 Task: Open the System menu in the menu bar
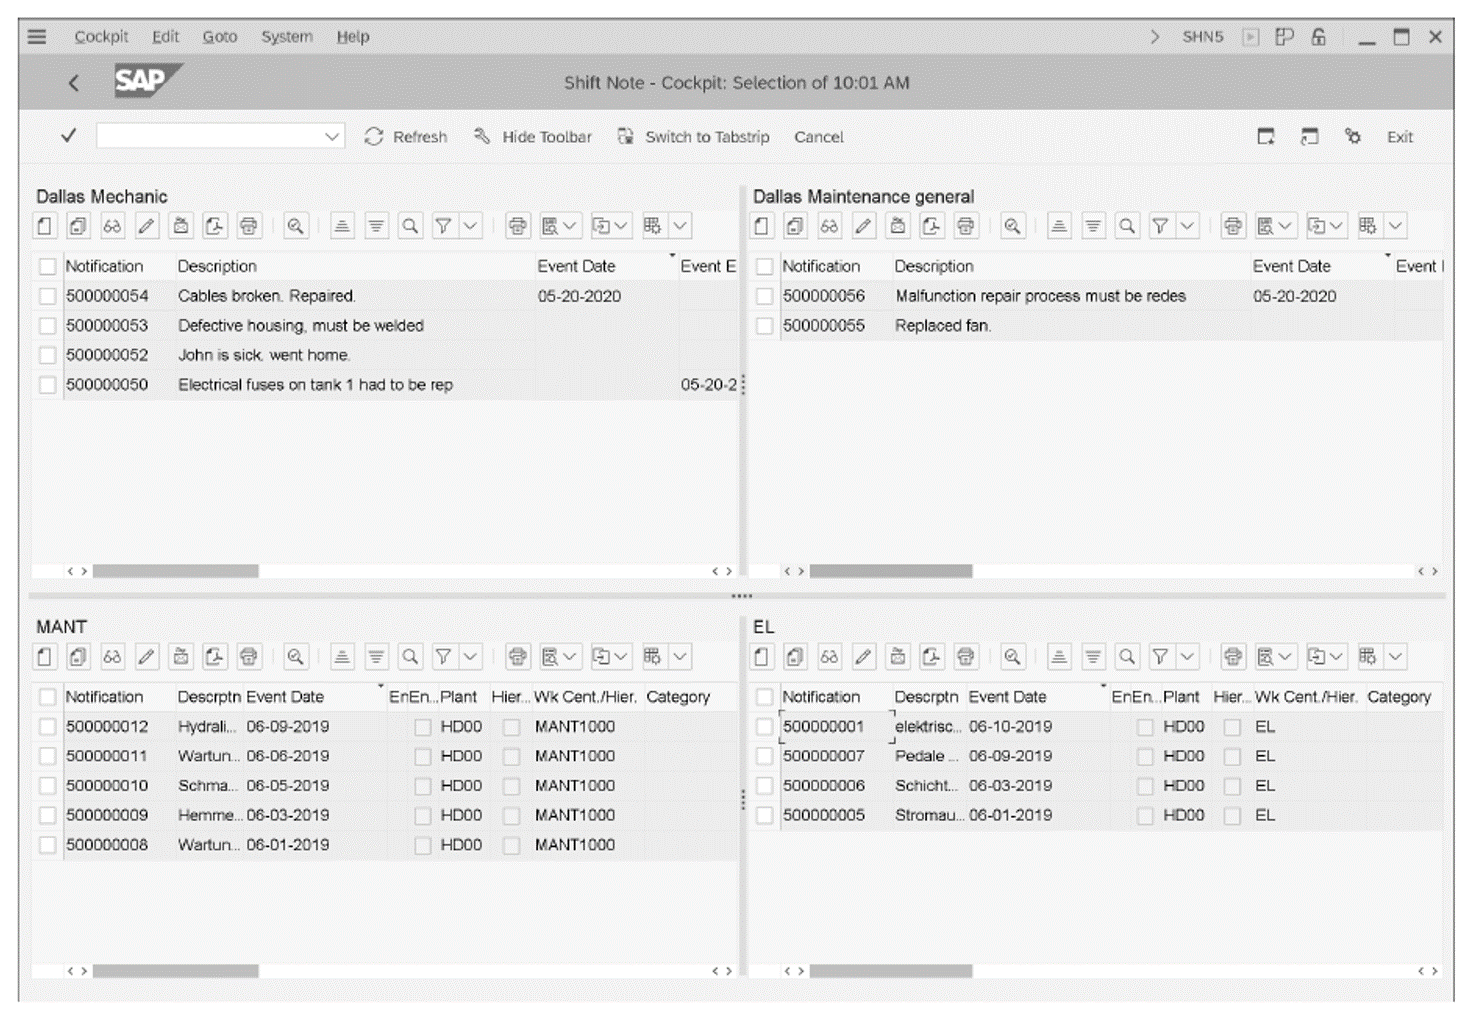(x=286, y=36)
